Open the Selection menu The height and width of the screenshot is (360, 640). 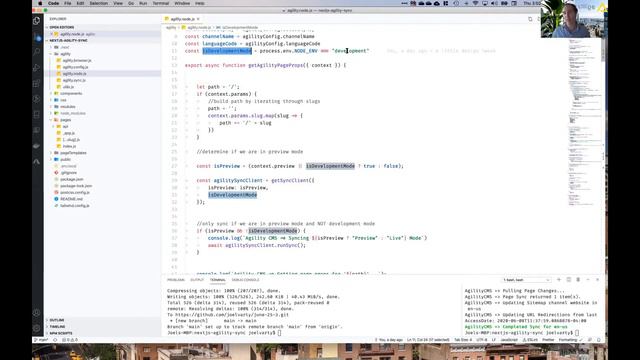(x=98, y=3)
